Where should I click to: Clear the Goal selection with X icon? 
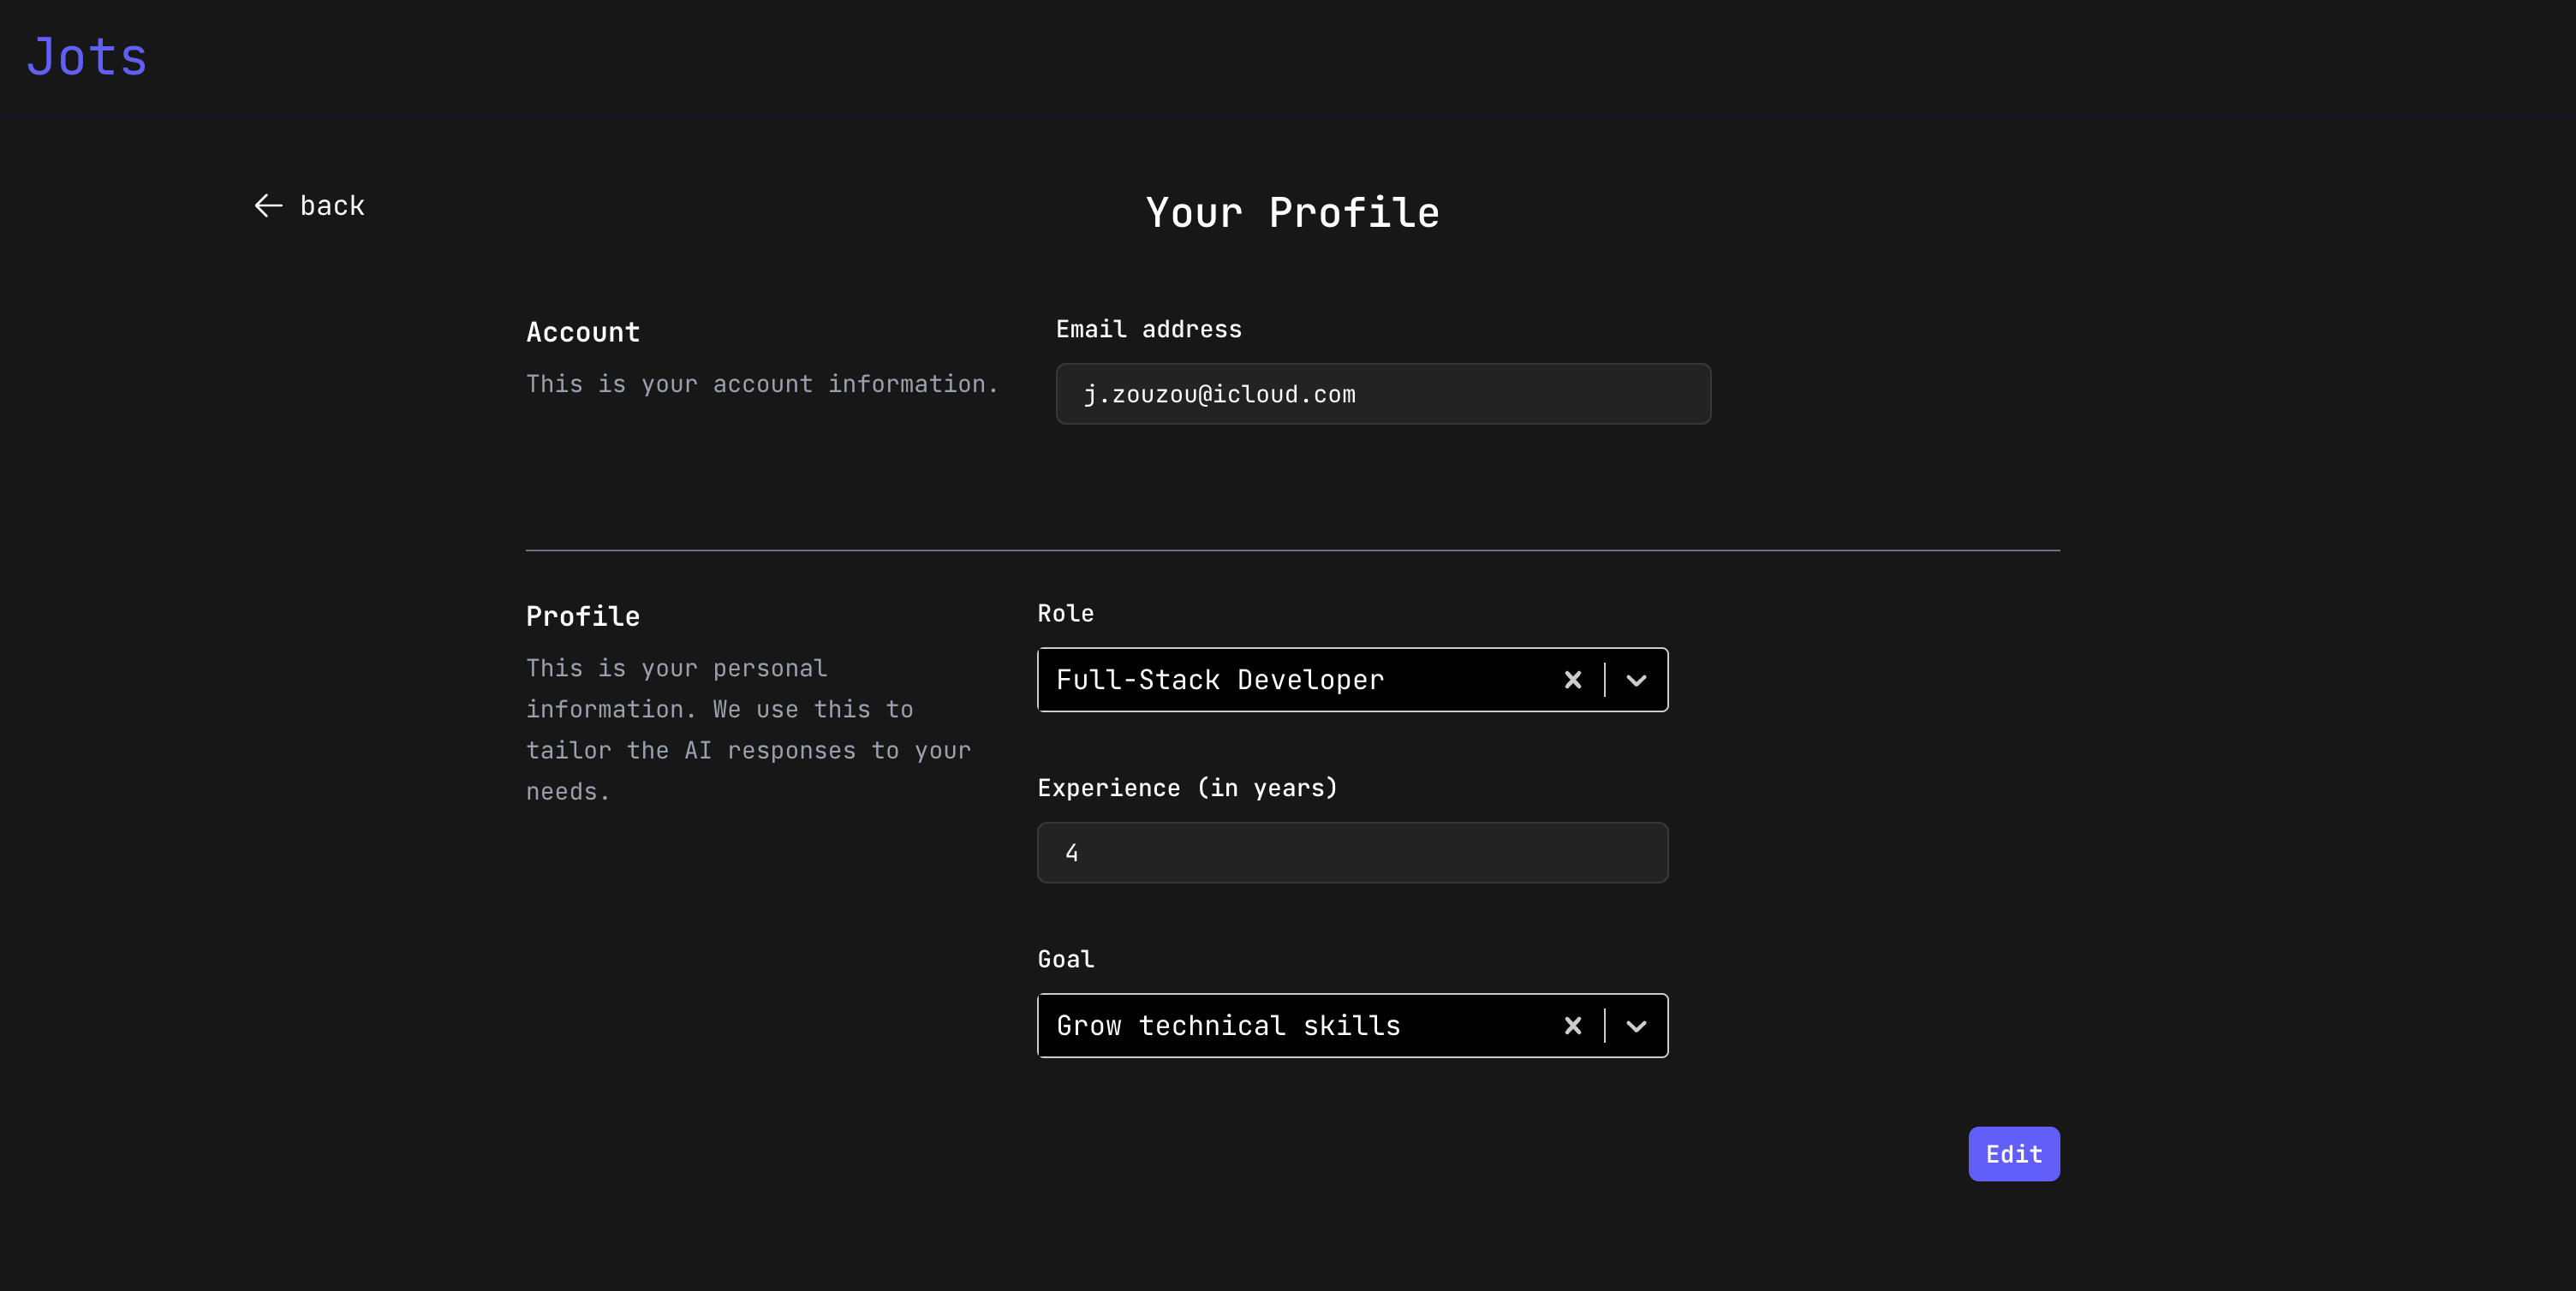coord(1572,1026)
